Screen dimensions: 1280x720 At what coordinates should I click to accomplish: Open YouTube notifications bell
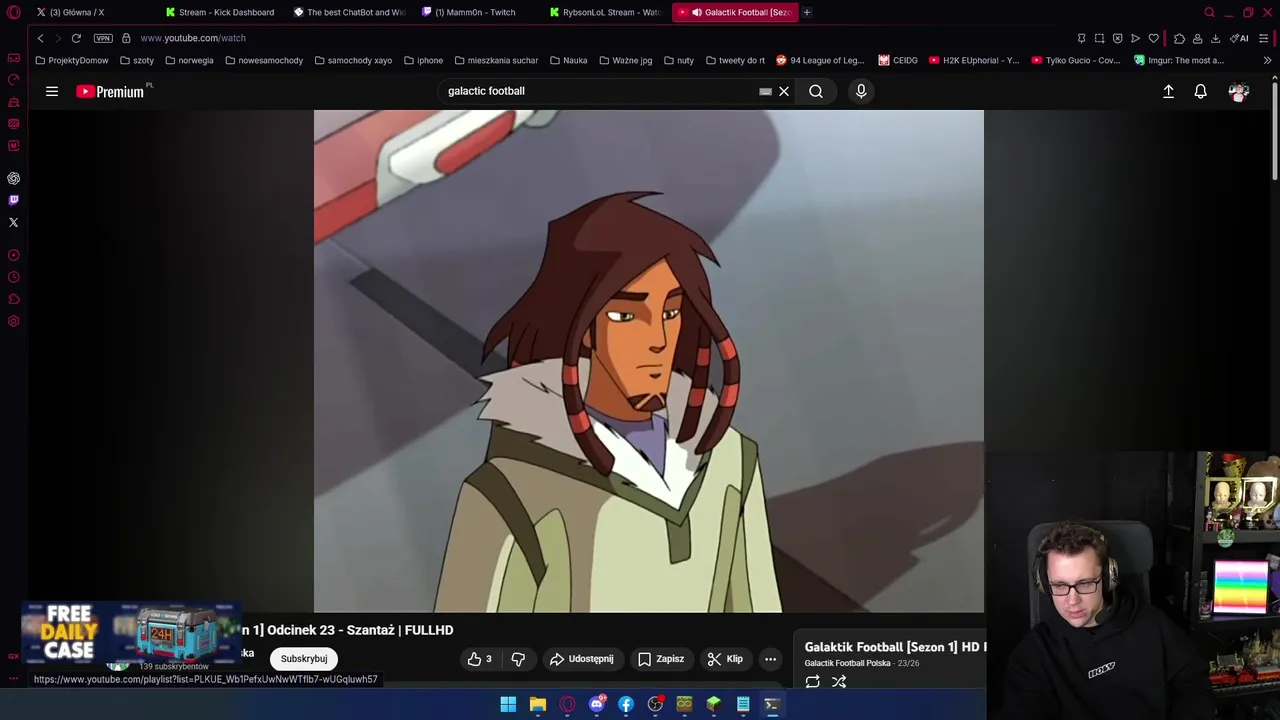1201,91
